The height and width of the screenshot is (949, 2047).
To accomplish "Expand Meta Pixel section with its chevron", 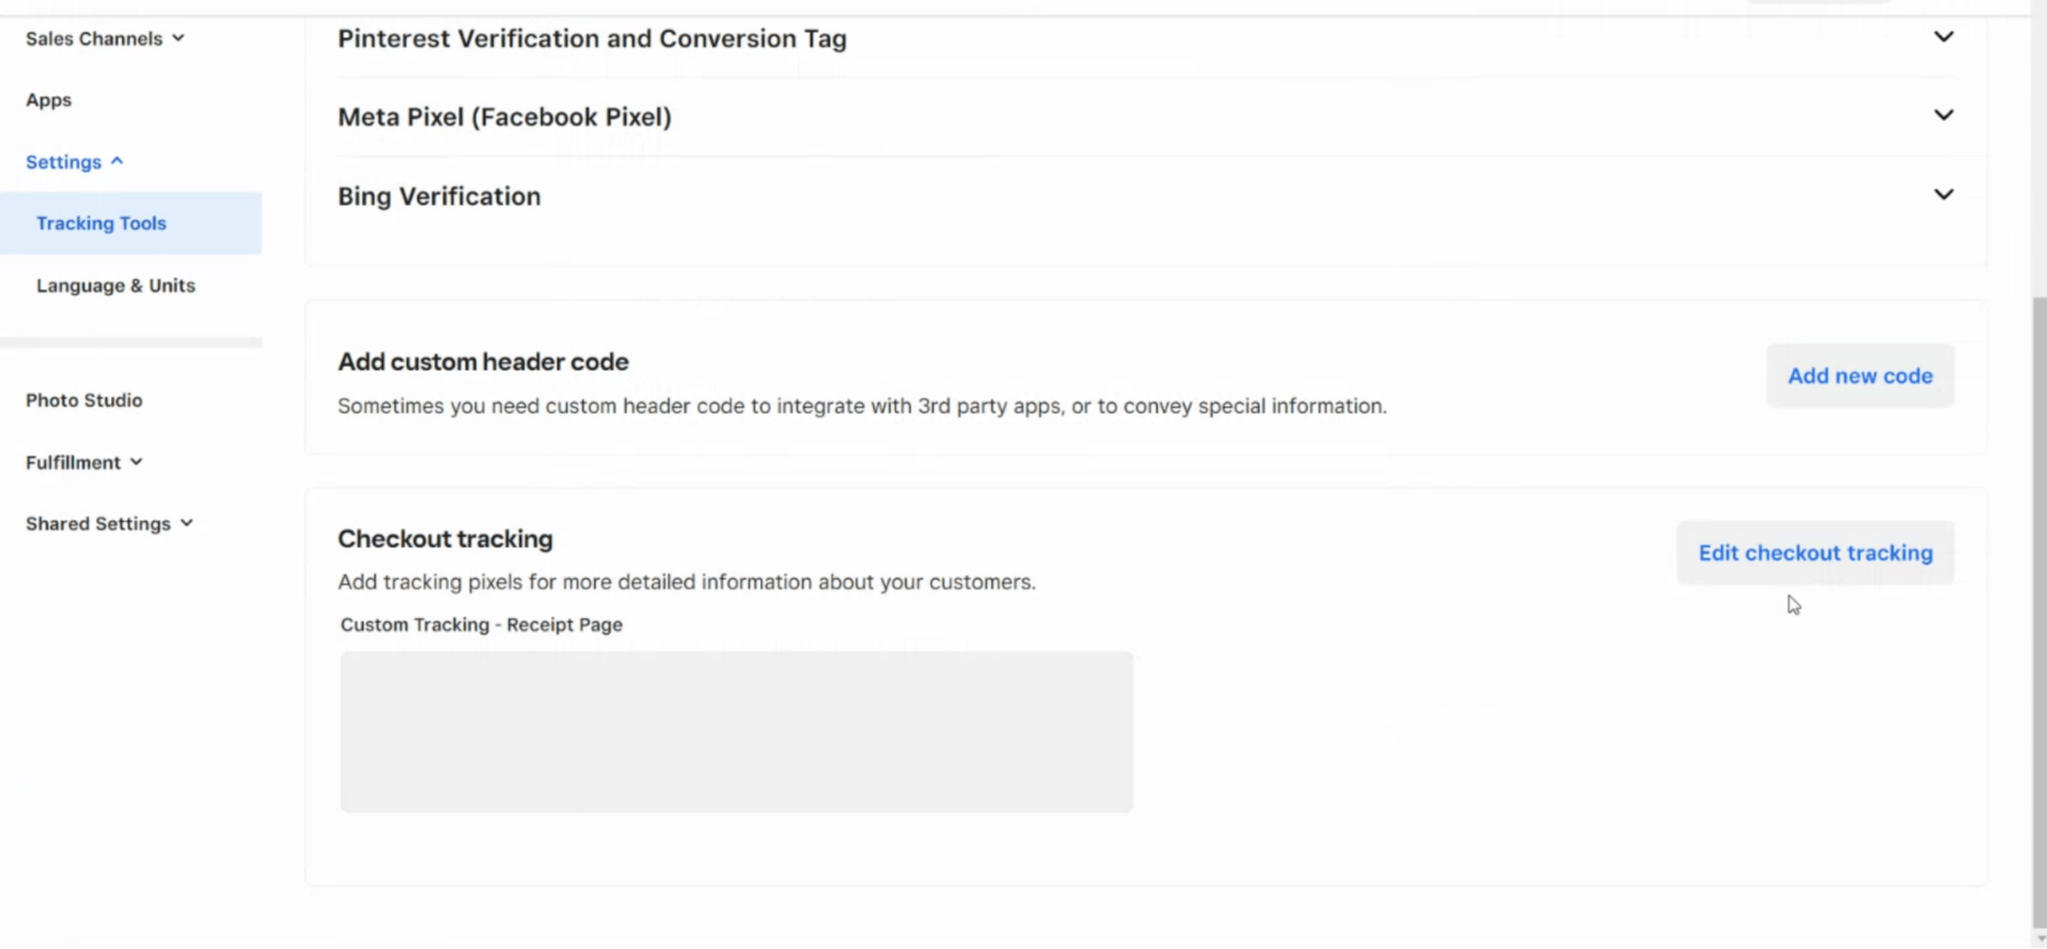I will pyautogui.click(x=1943, y=116).
